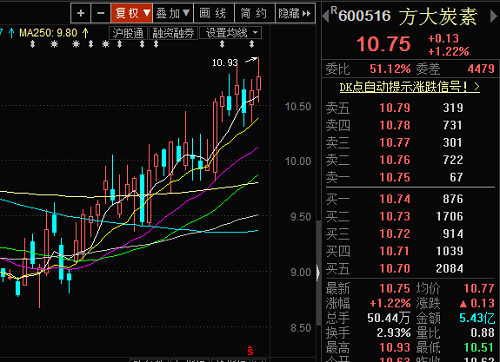Screen dimensions: 500x362
Task: Go to previous stock with left arrow
Action: click(326, 16)
